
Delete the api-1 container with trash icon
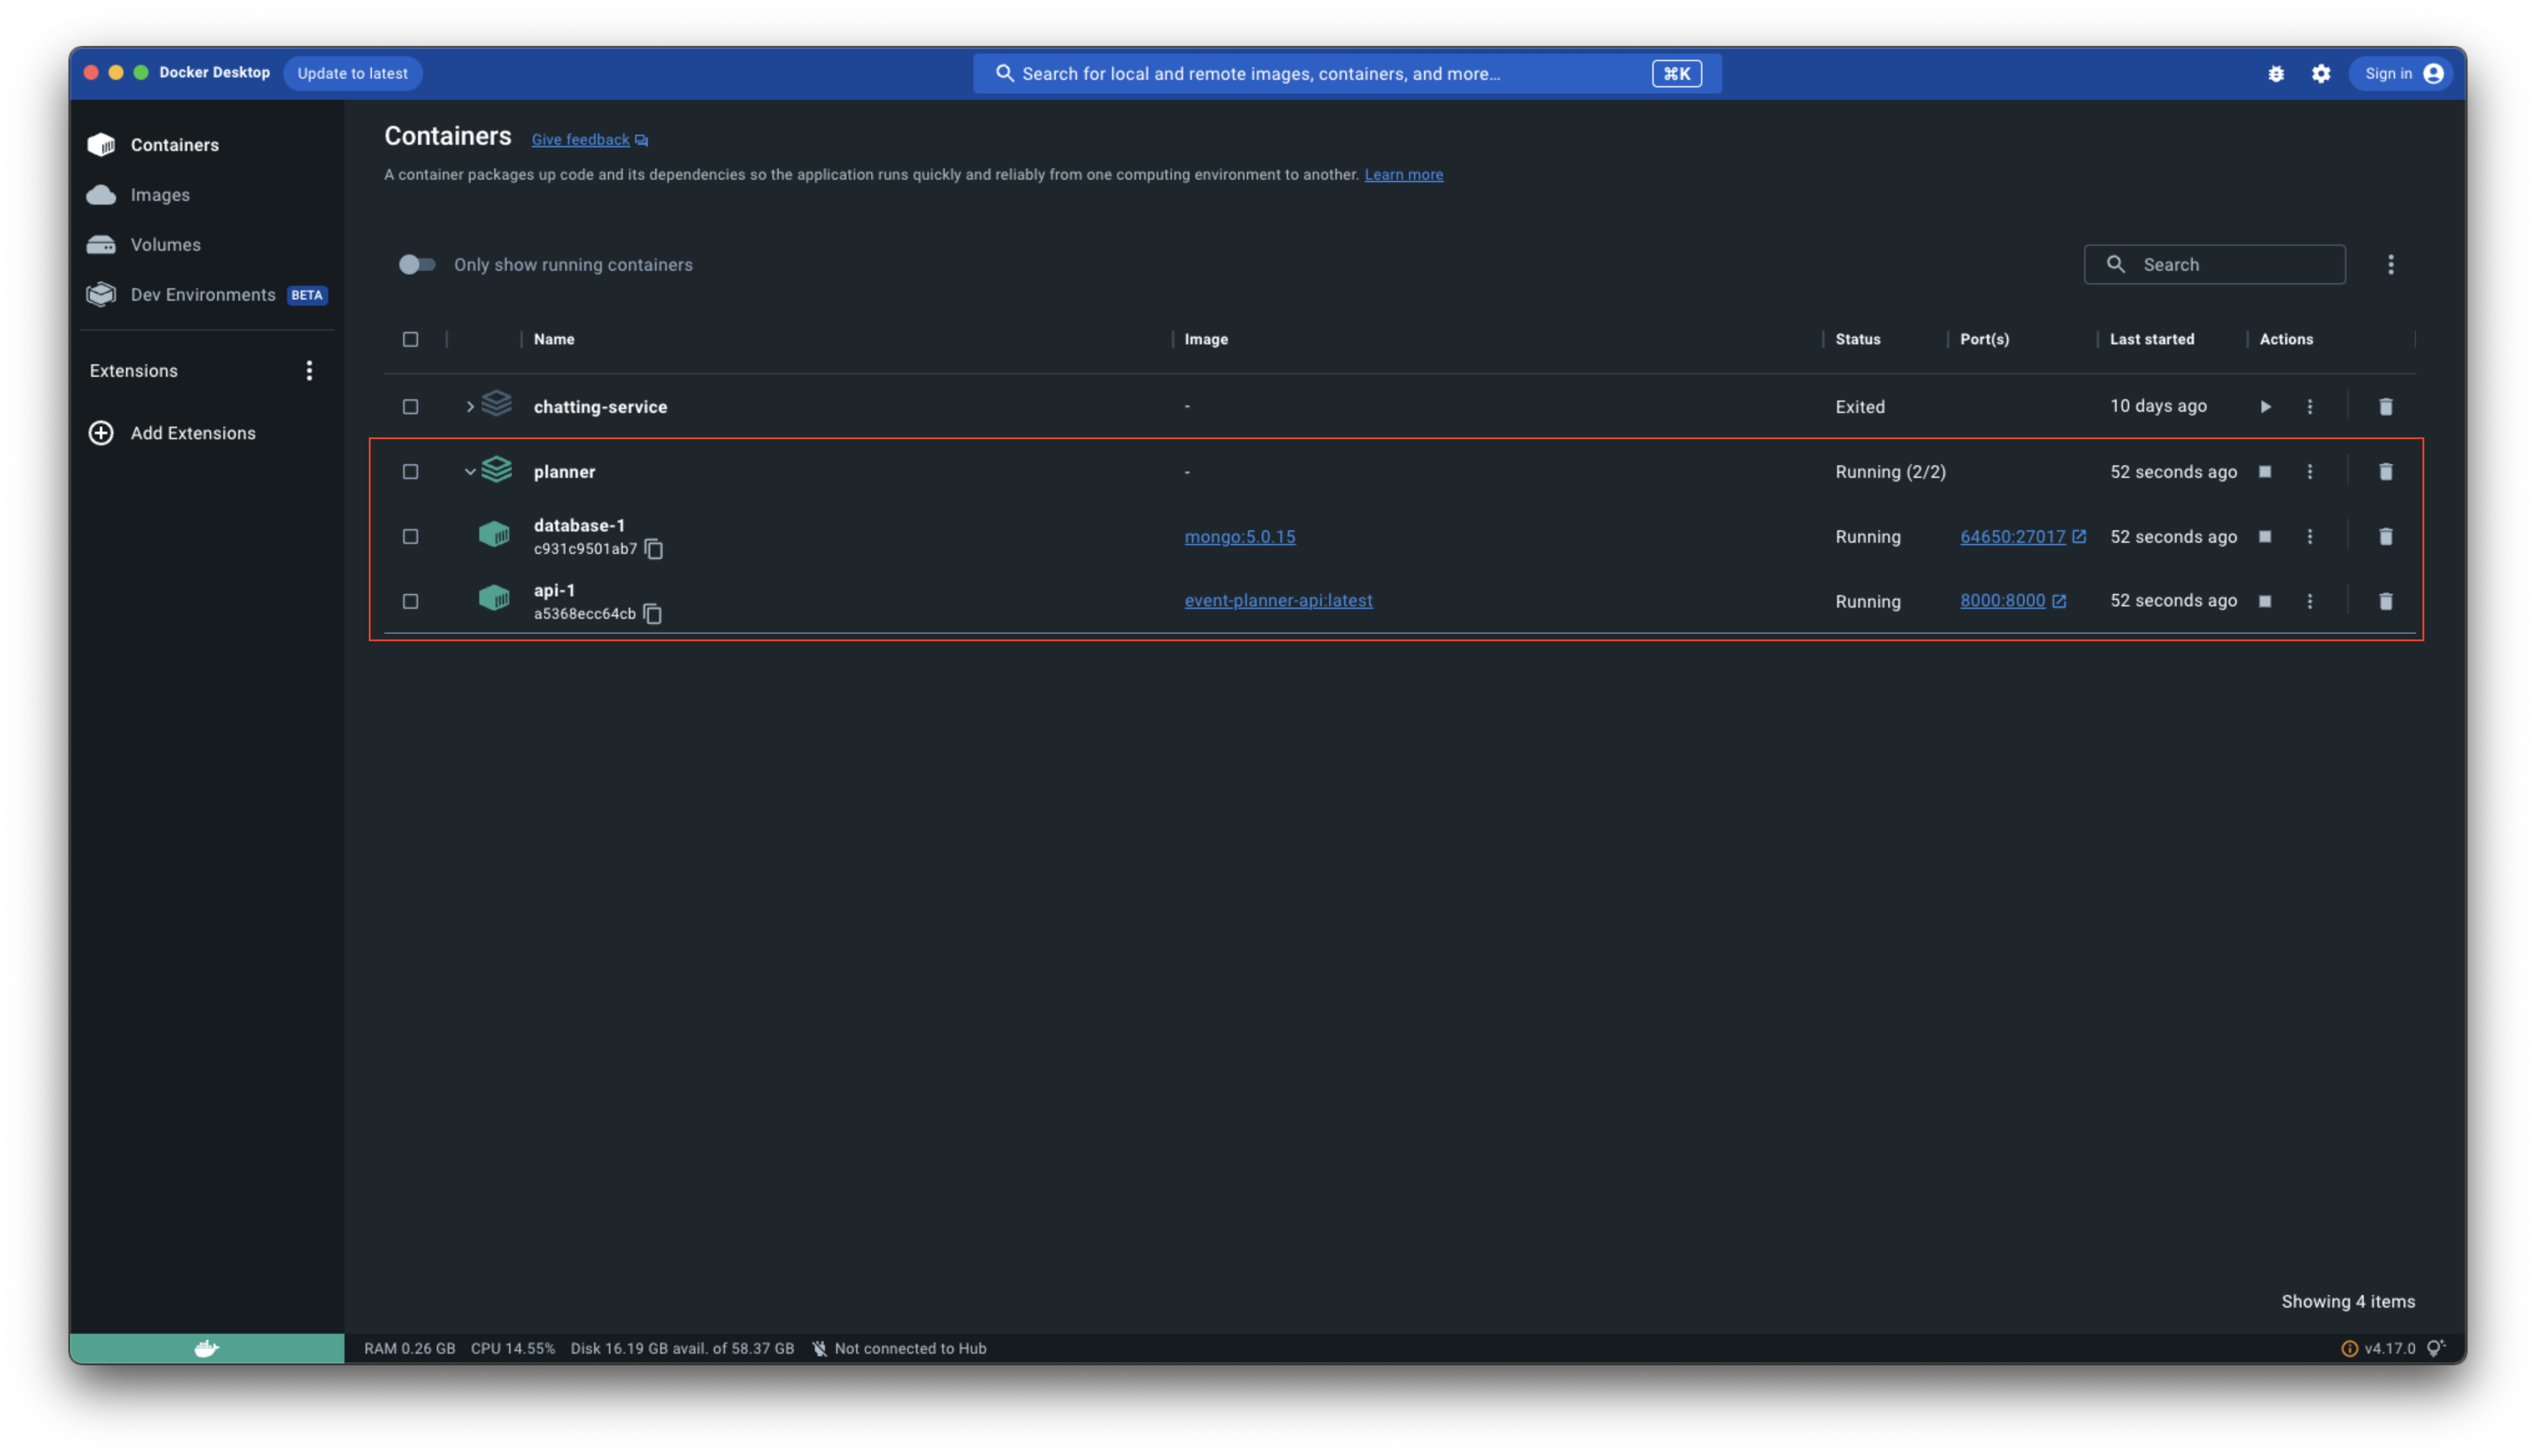click(x=2385, y=601)
